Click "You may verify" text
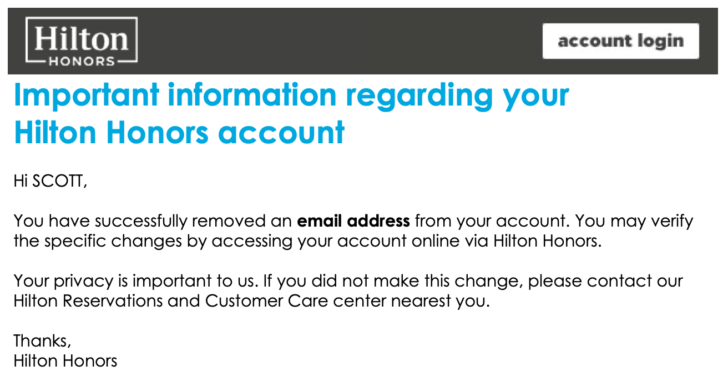 pos(634,221)
